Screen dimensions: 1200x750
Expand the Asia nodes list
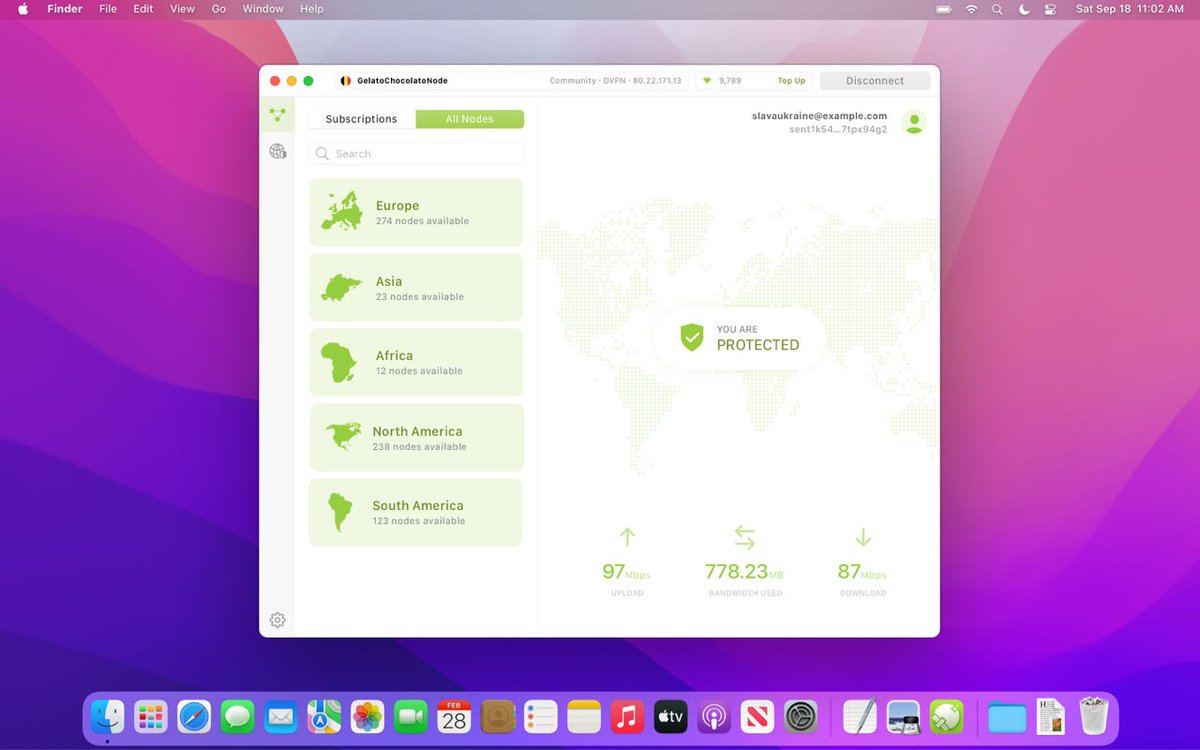(x=416, y=287)
